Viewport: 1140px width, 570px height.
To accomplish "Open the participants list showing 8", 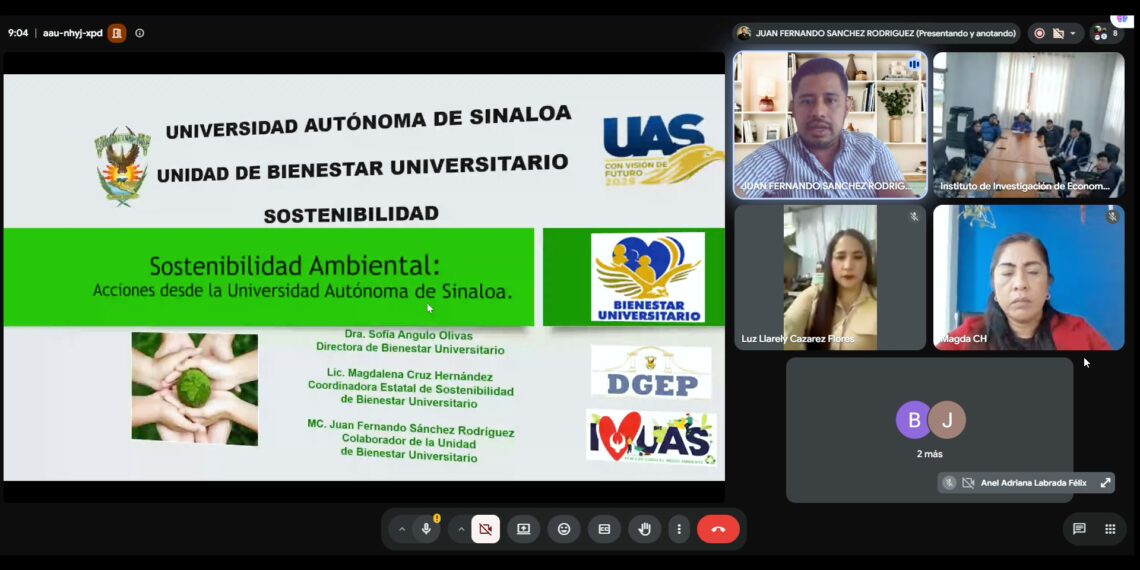I will 1107,33.
